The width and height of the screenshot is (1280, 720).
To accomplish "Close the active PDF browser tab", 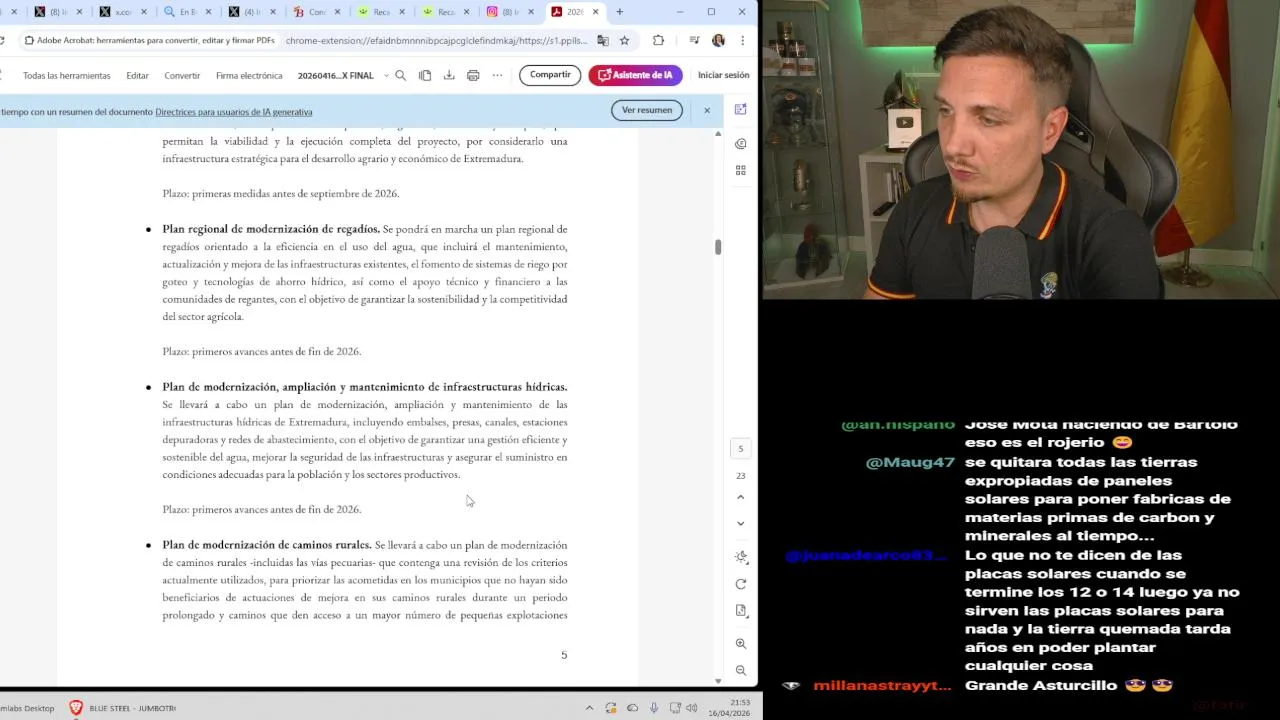I will click(595, 12).
